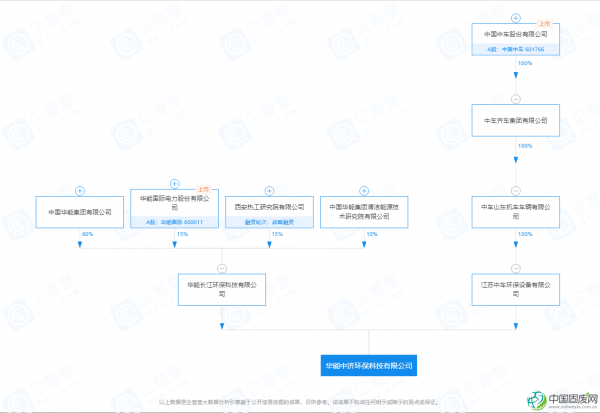
Task: Collapse minus icon above 华能长江环保科技有限公司
Action: tap(222, 267)
